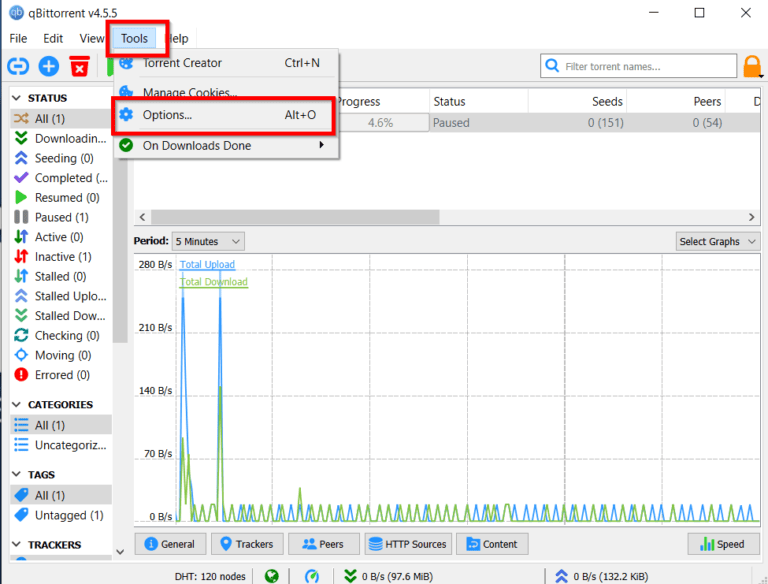
Task: Click the connection status globe icon
Action: [x=271, y=576]
